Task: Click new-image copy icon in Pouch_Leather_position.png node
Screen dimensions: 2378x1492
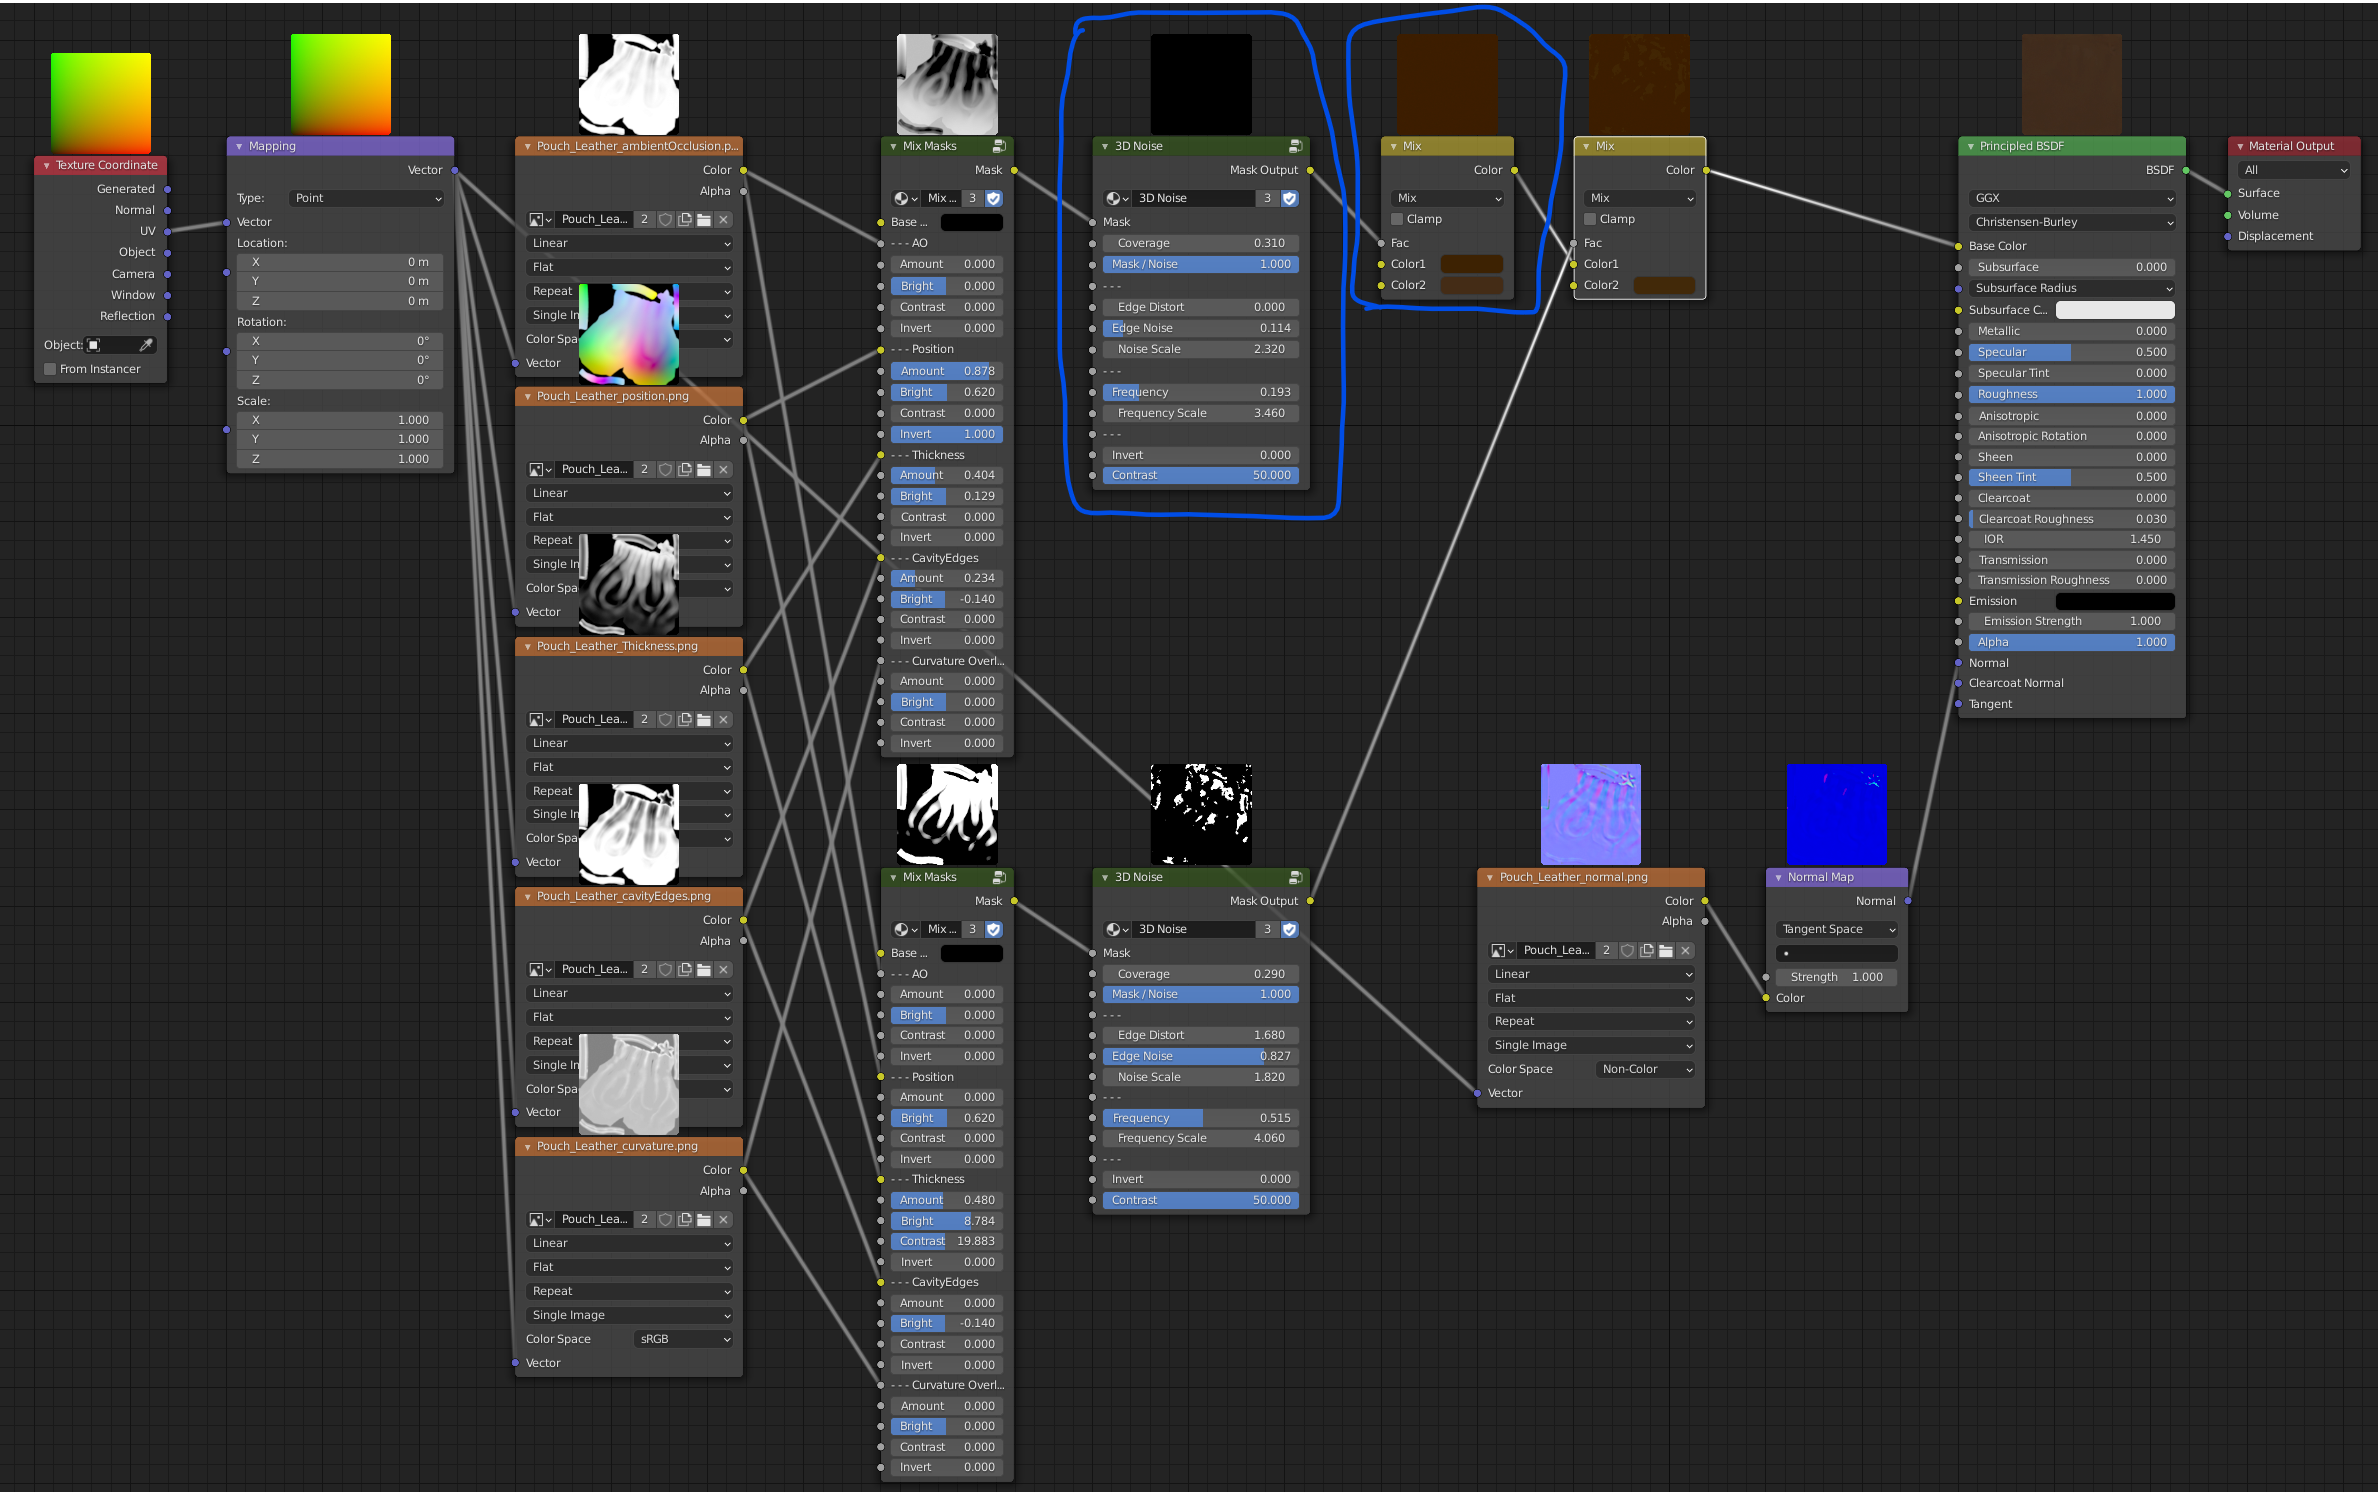Action: pos(685,470)
